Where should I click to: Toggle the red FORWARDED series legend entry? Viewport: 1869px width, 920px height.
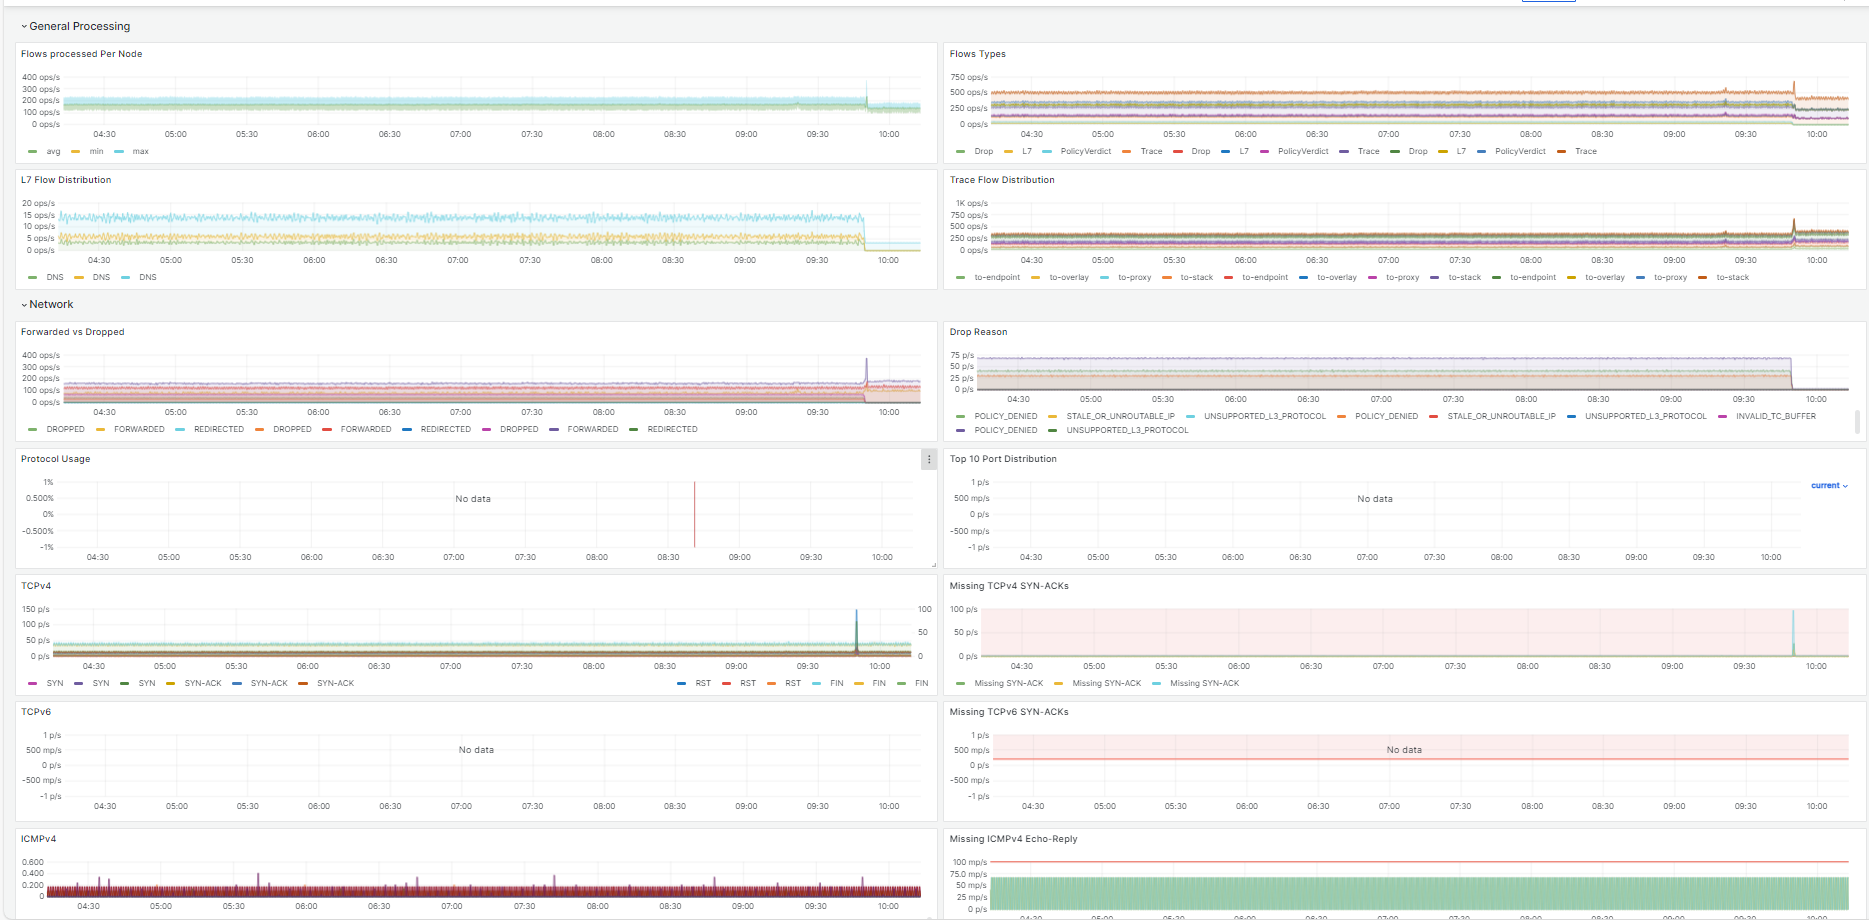pyautogui.click(x=366, y=429)
